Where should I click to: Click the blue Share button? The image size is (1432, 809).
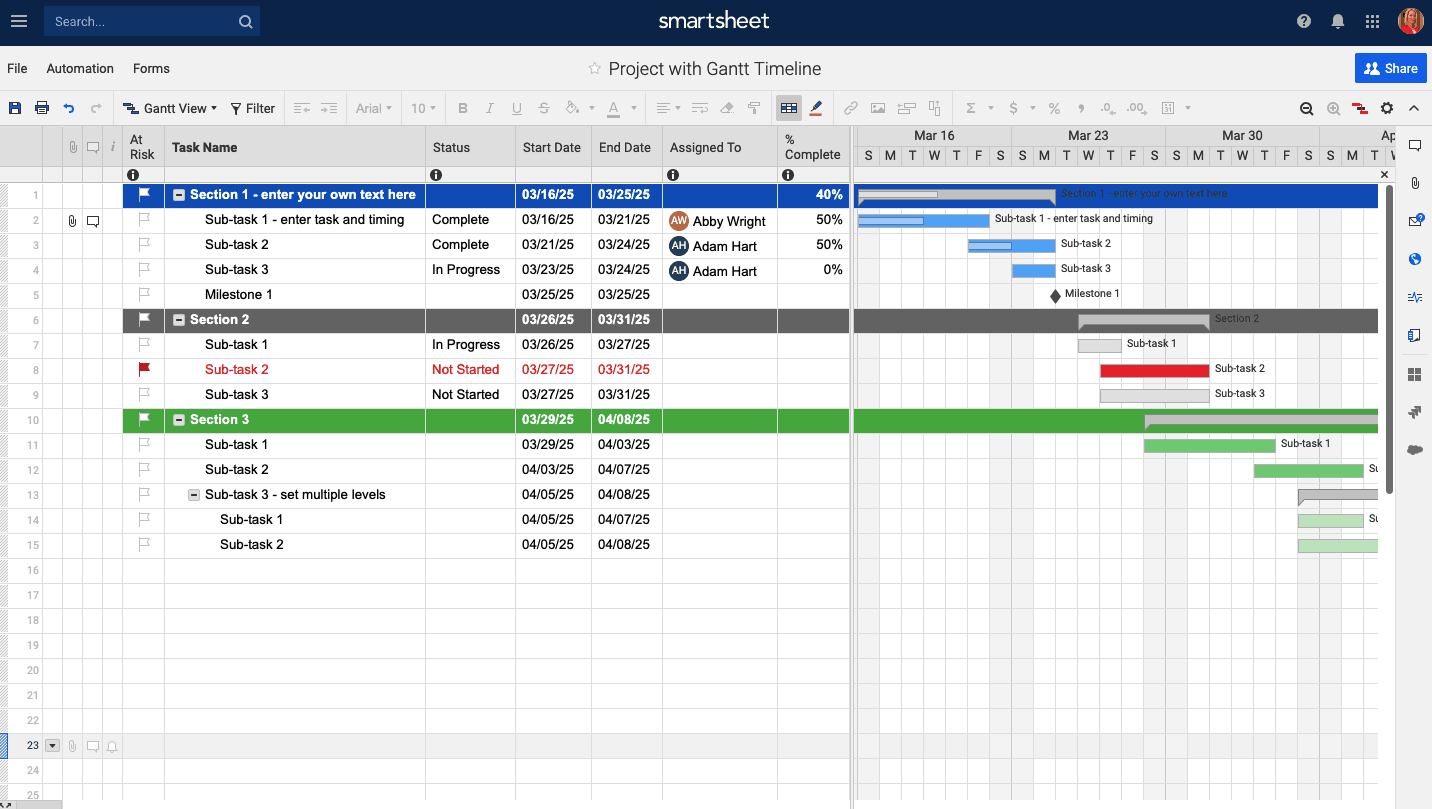point(1391,68)
